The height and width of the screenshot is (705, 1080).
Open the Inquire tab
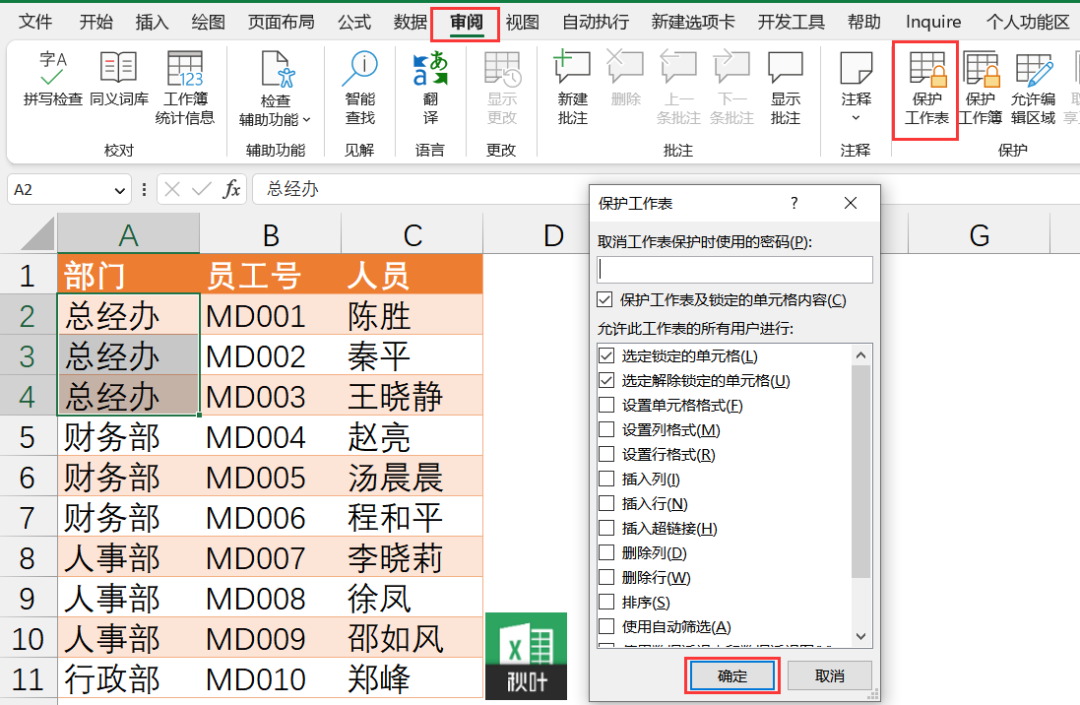[x=933, y=22]
